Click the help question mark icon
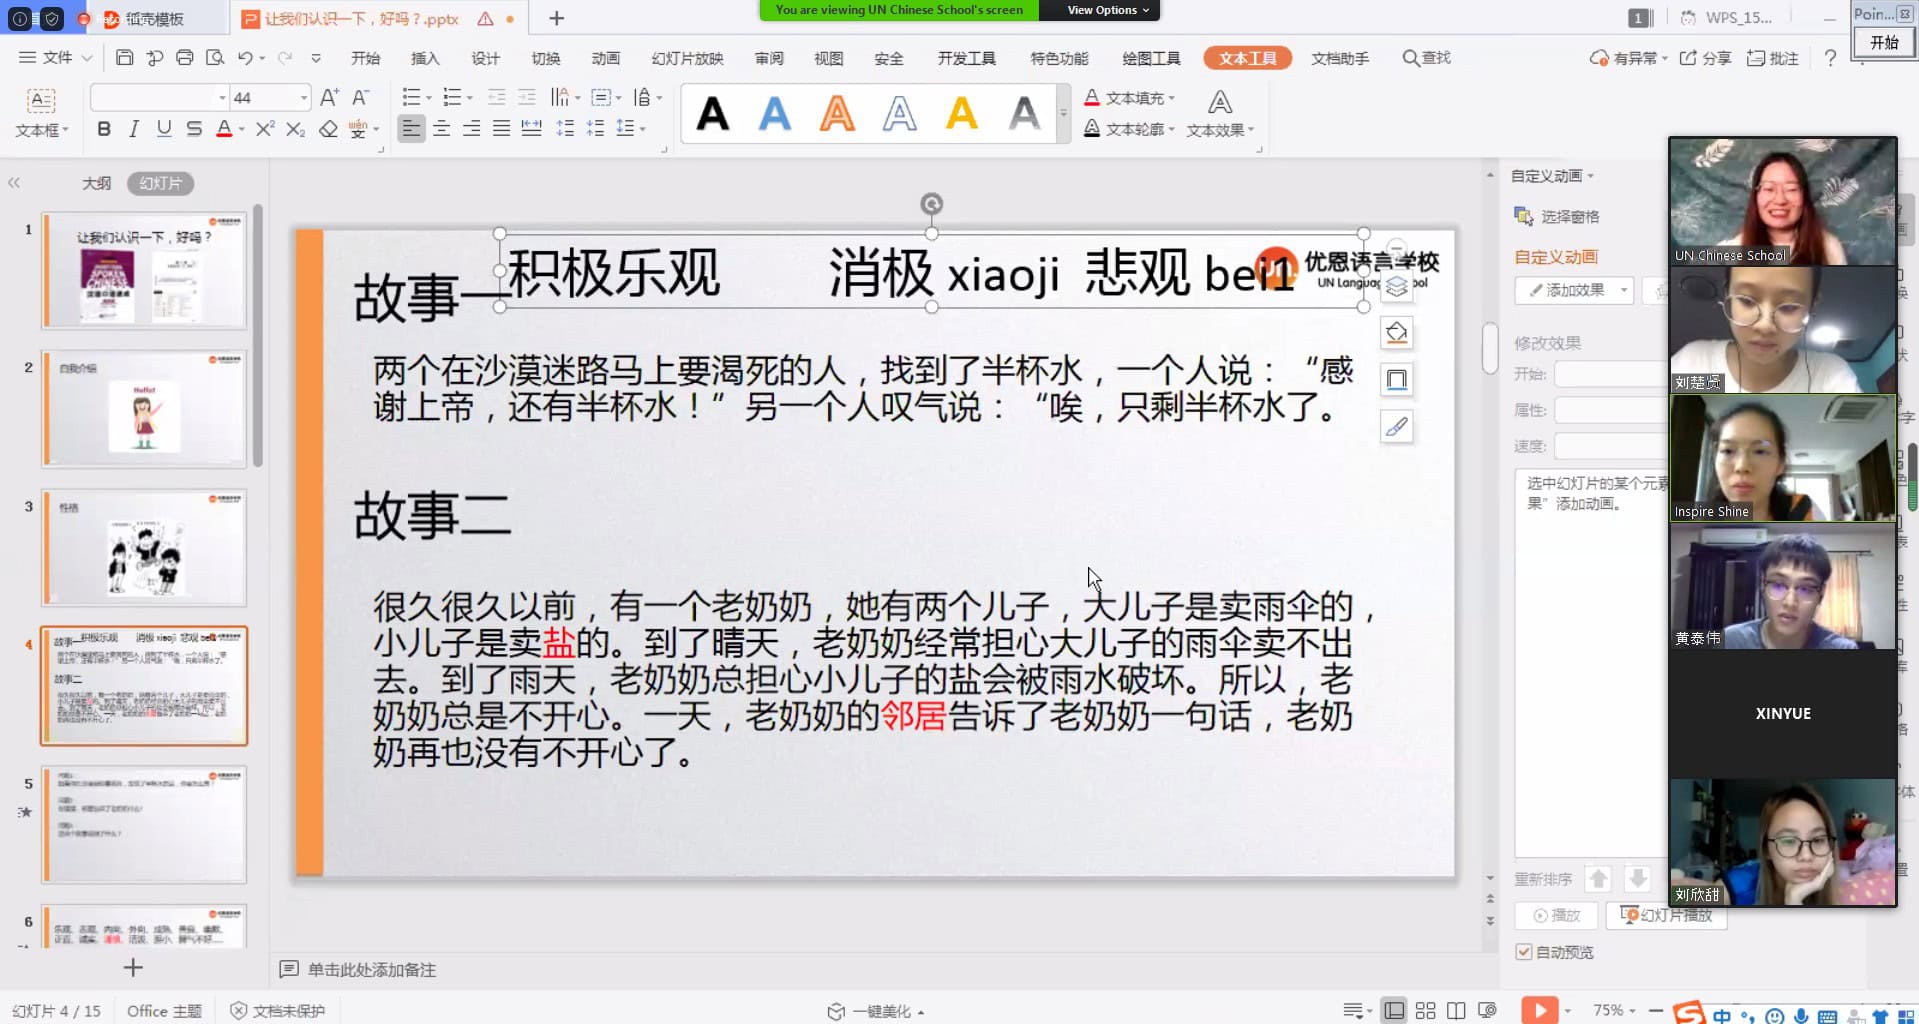This screenshot has width=1919, height=1024. (1830, 58)
